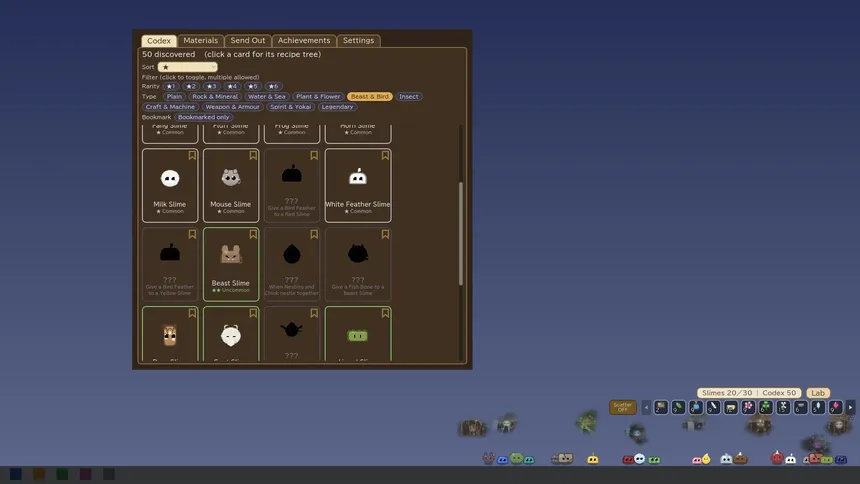
Task: Toggle the ★4 rarity filter
Action: [x=232, y=86]
